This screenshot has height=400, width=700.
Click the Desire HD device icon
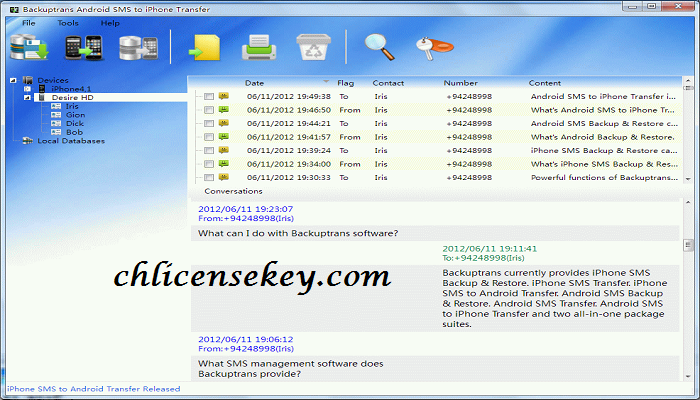pos(42,97)
